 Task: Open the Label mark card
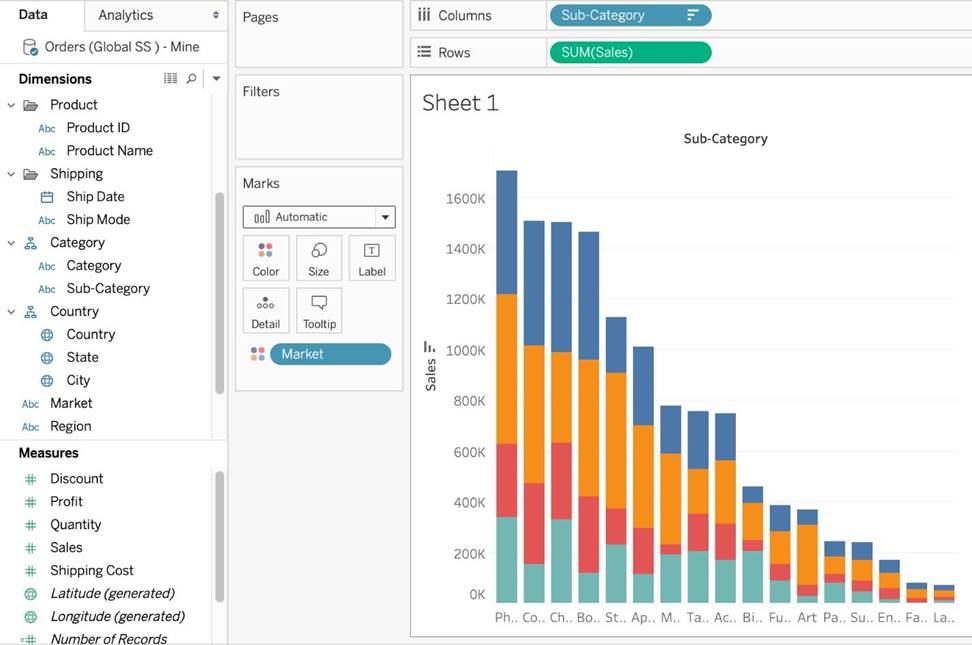[372, 257]
